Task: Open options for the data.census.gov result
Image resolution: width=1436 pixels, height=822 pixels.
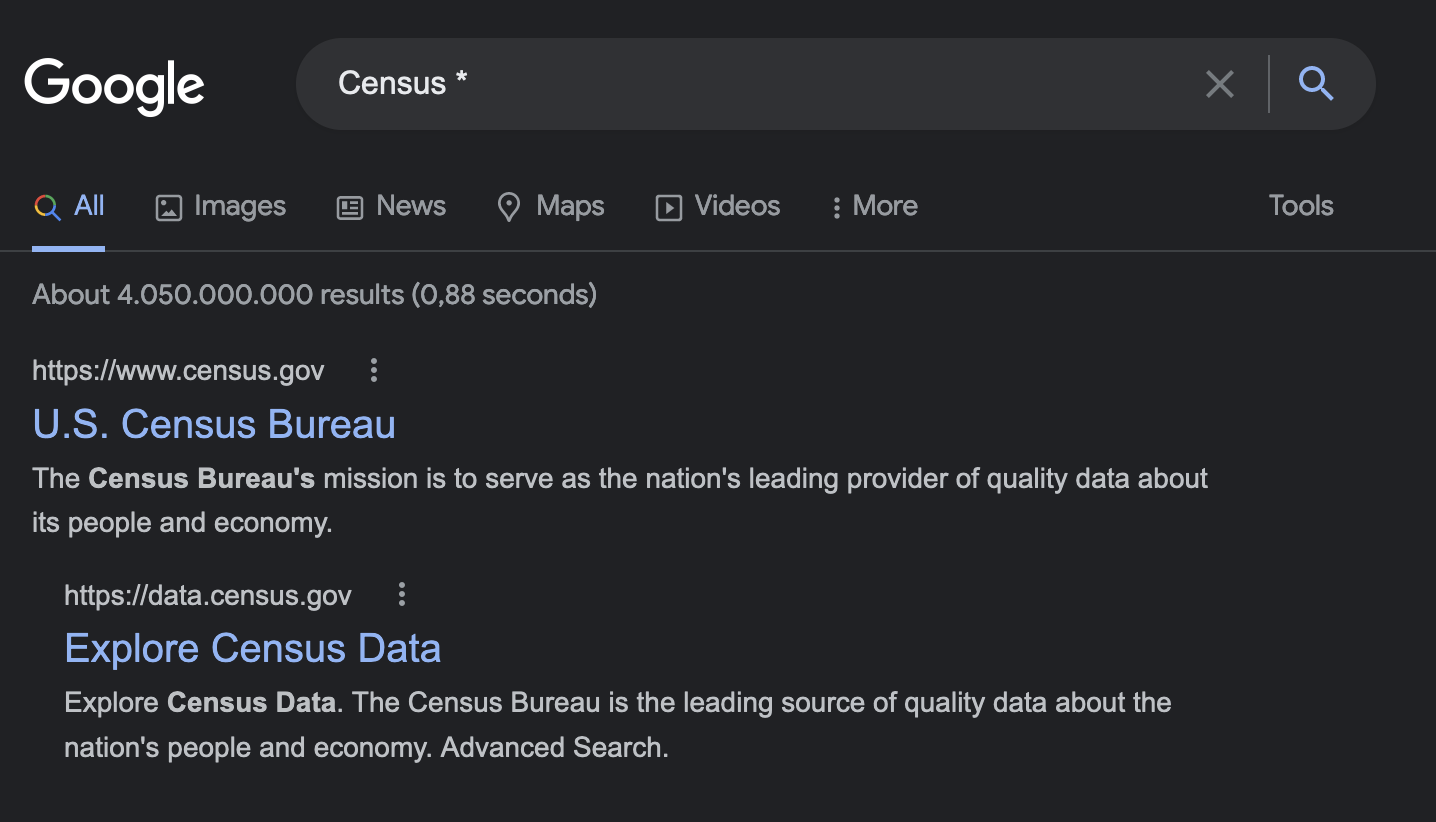Action: [401, 594]
